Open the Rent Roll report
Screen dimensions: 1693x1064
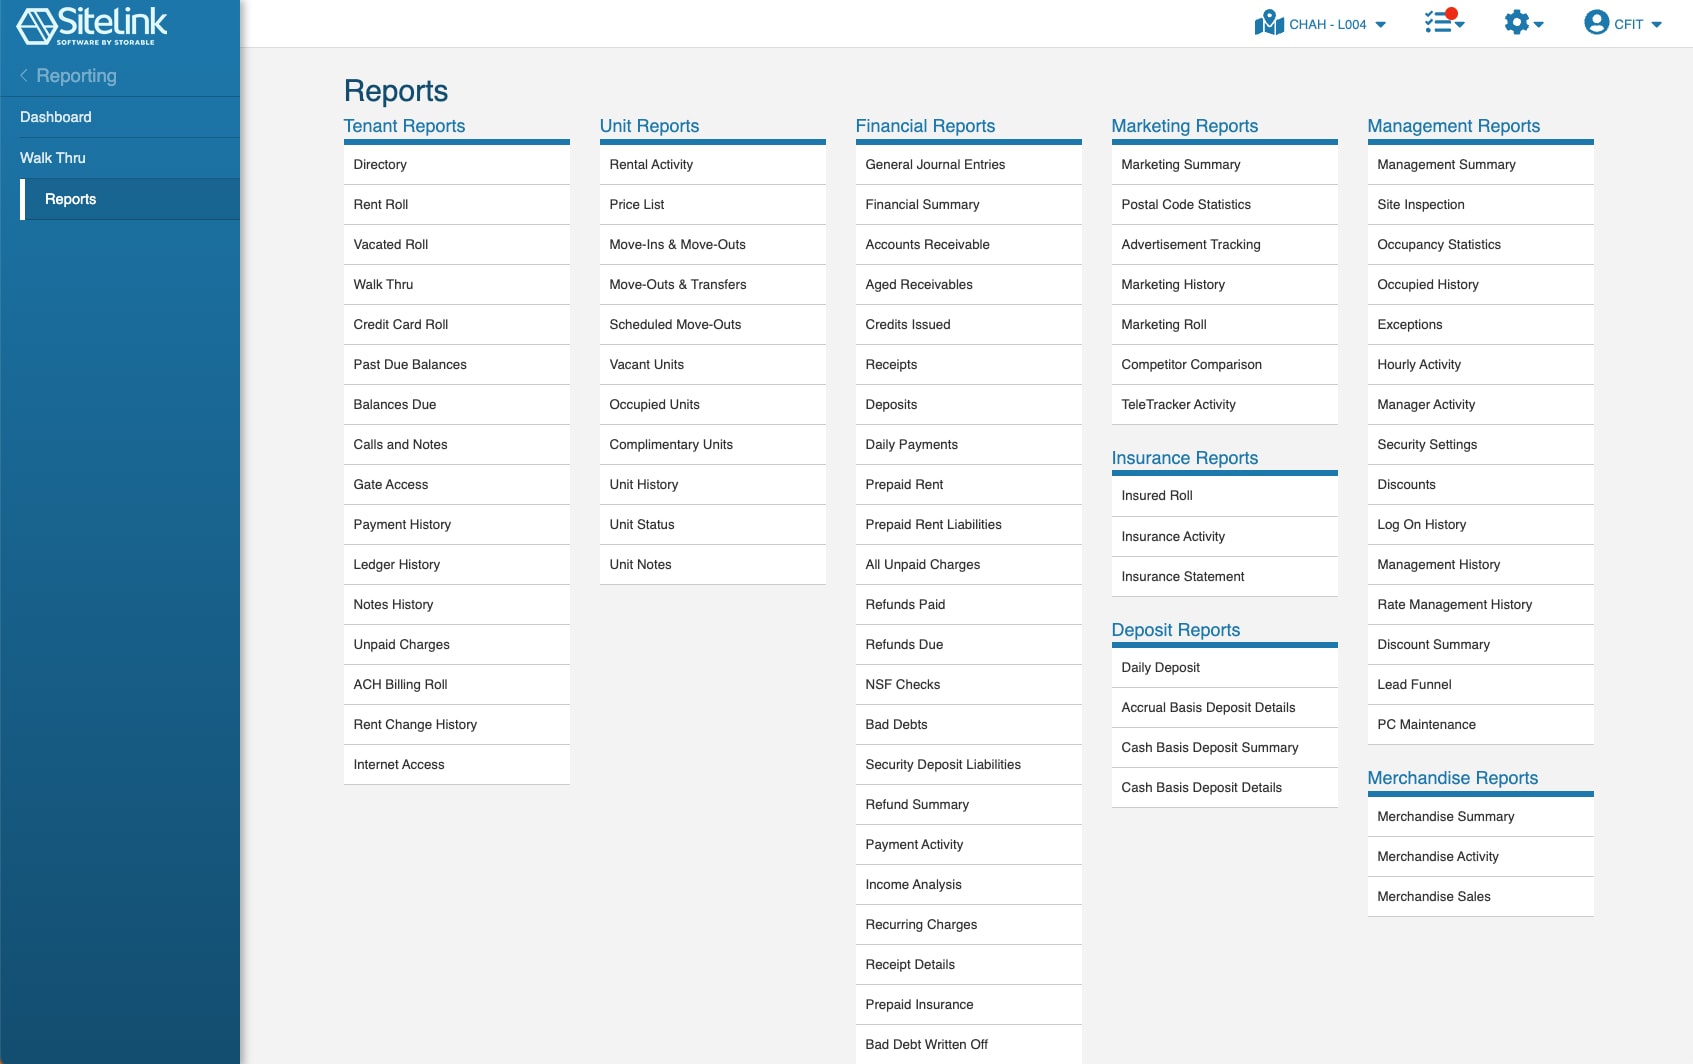[381, 204]
